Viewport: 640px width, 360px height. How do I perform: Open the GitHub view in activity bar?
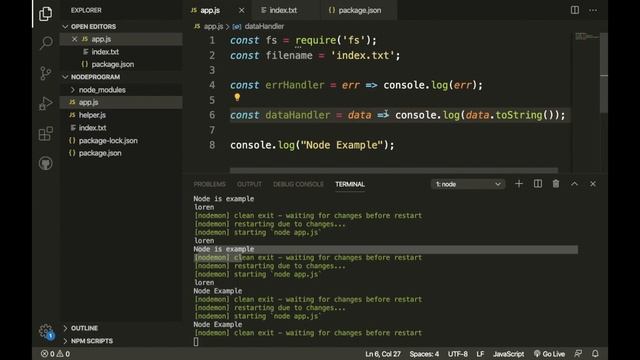[x=46, y=163]
